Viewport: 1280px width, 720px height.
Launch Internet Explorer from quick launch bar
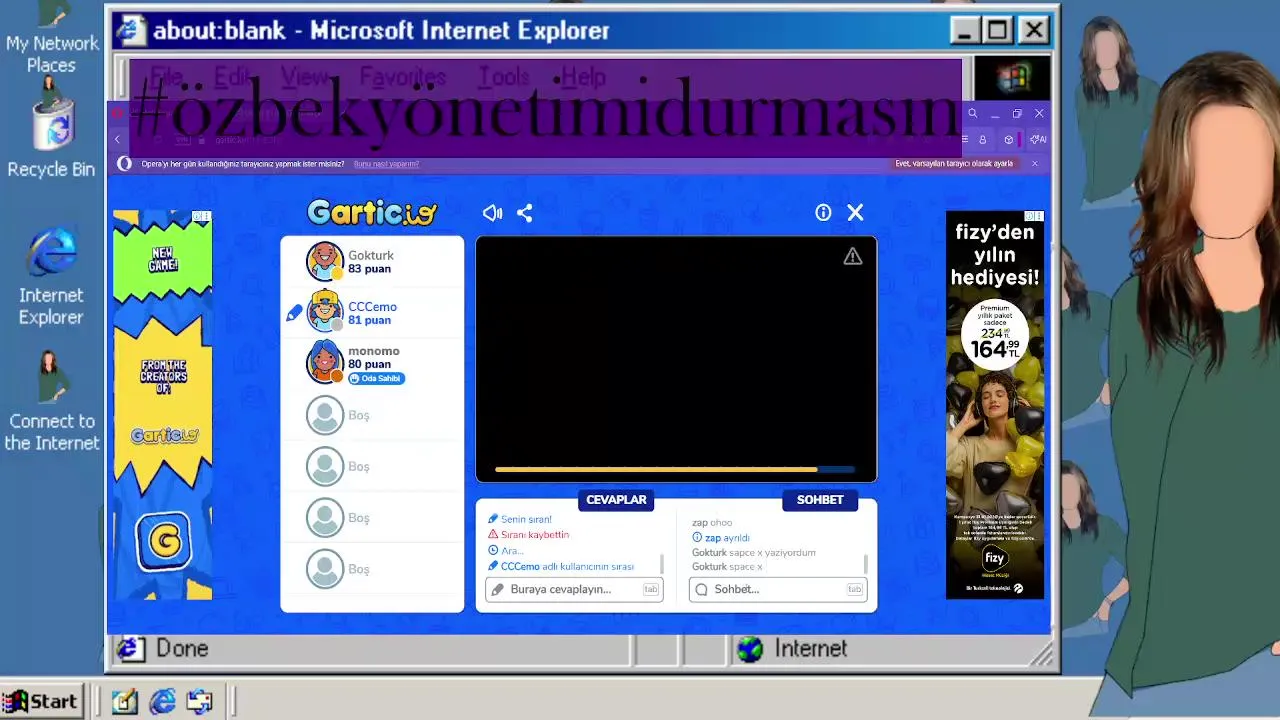[x=162, y=702]
